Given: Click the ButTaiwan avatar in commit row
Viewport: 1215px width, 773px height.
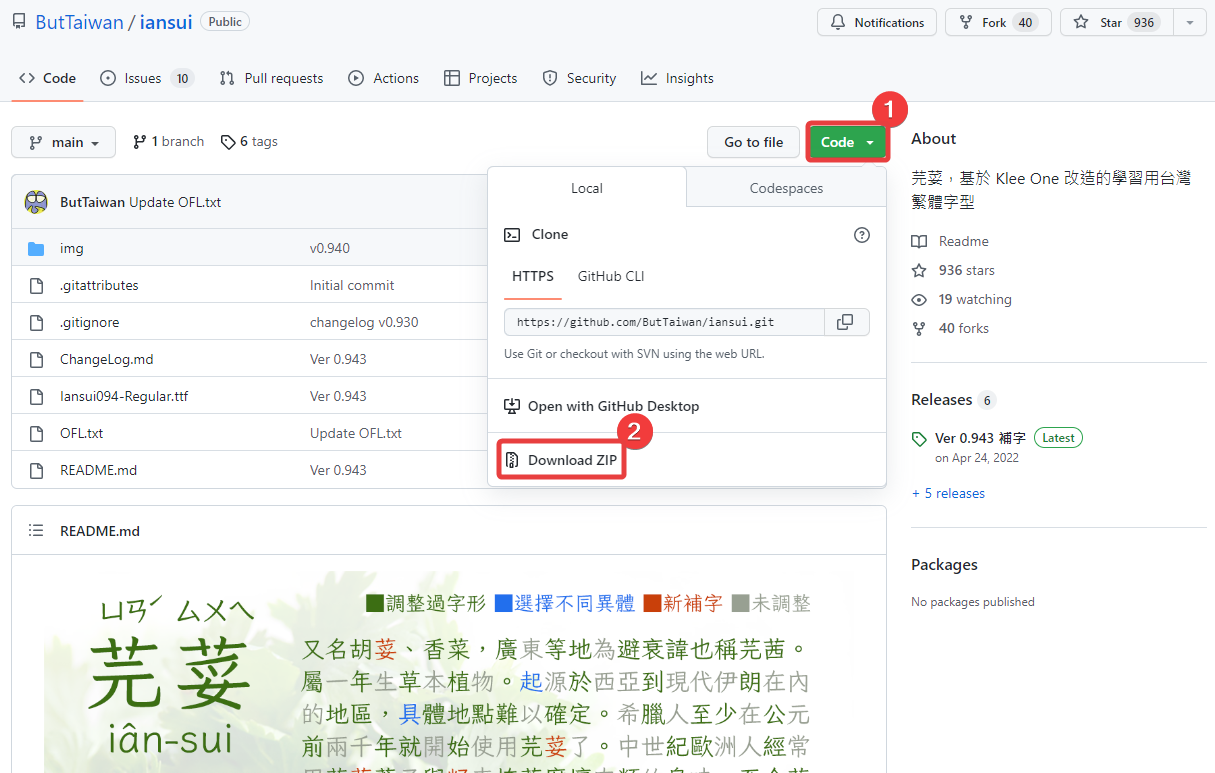Looking at the screenshot, I should click(x=36, y=202).
